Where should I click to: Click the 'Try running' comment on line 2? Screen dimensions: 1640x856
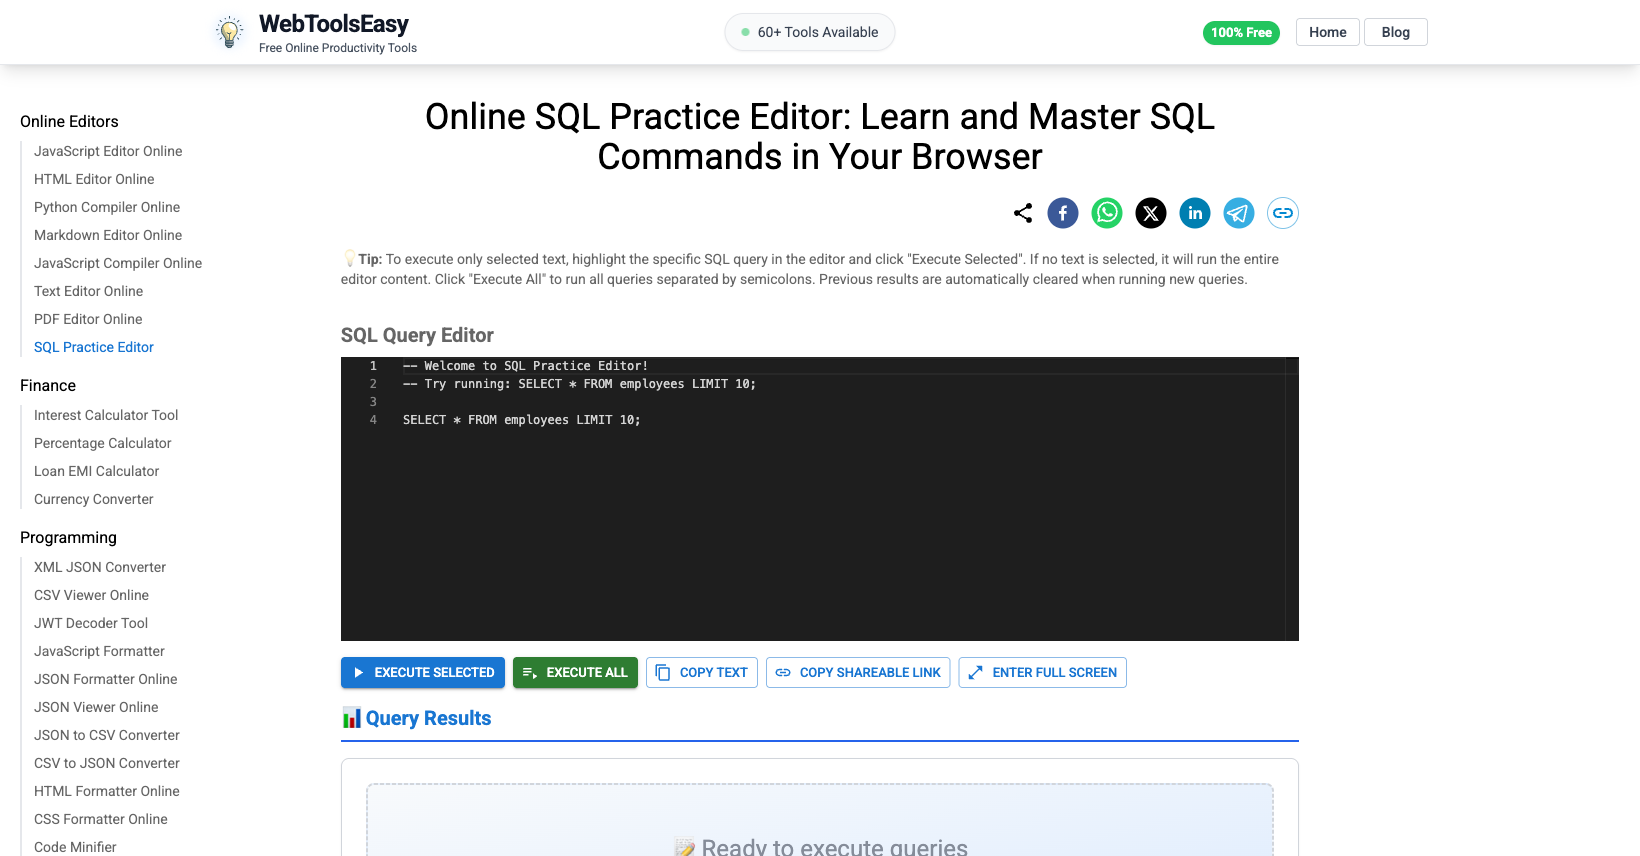coord(579,384)
